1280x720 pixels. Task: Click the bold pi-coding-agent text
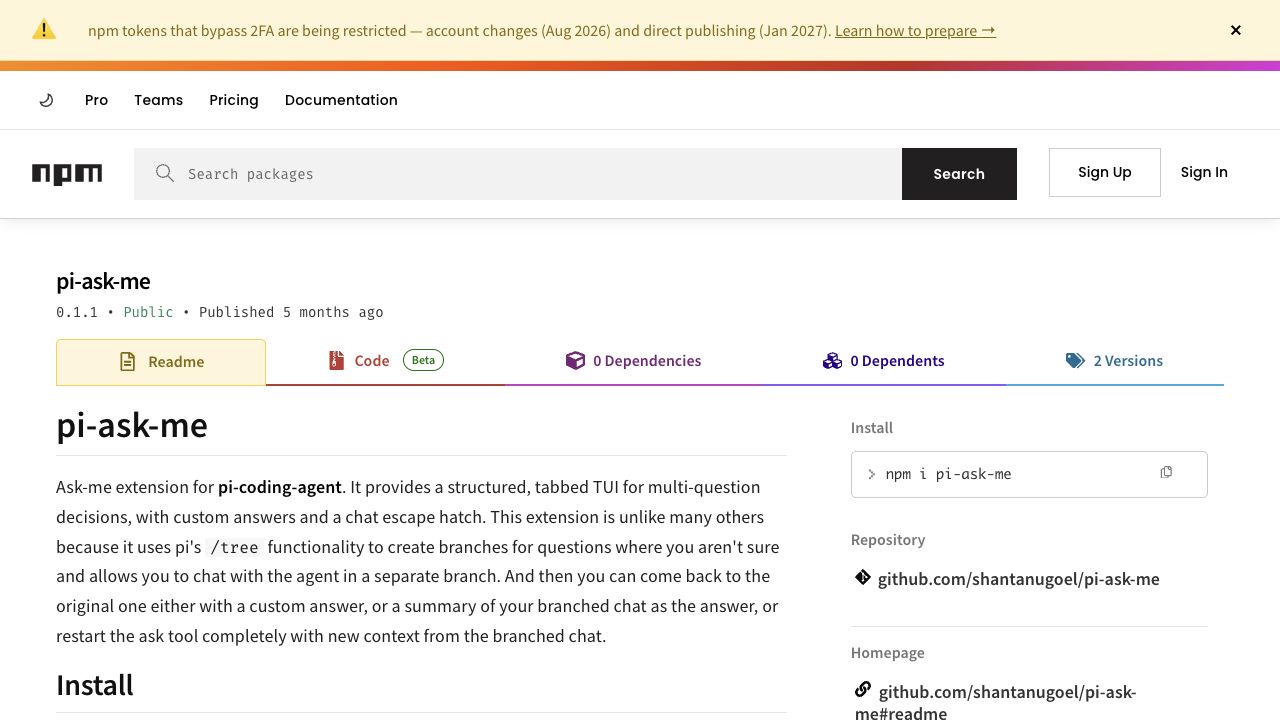[x=280, y=487]
